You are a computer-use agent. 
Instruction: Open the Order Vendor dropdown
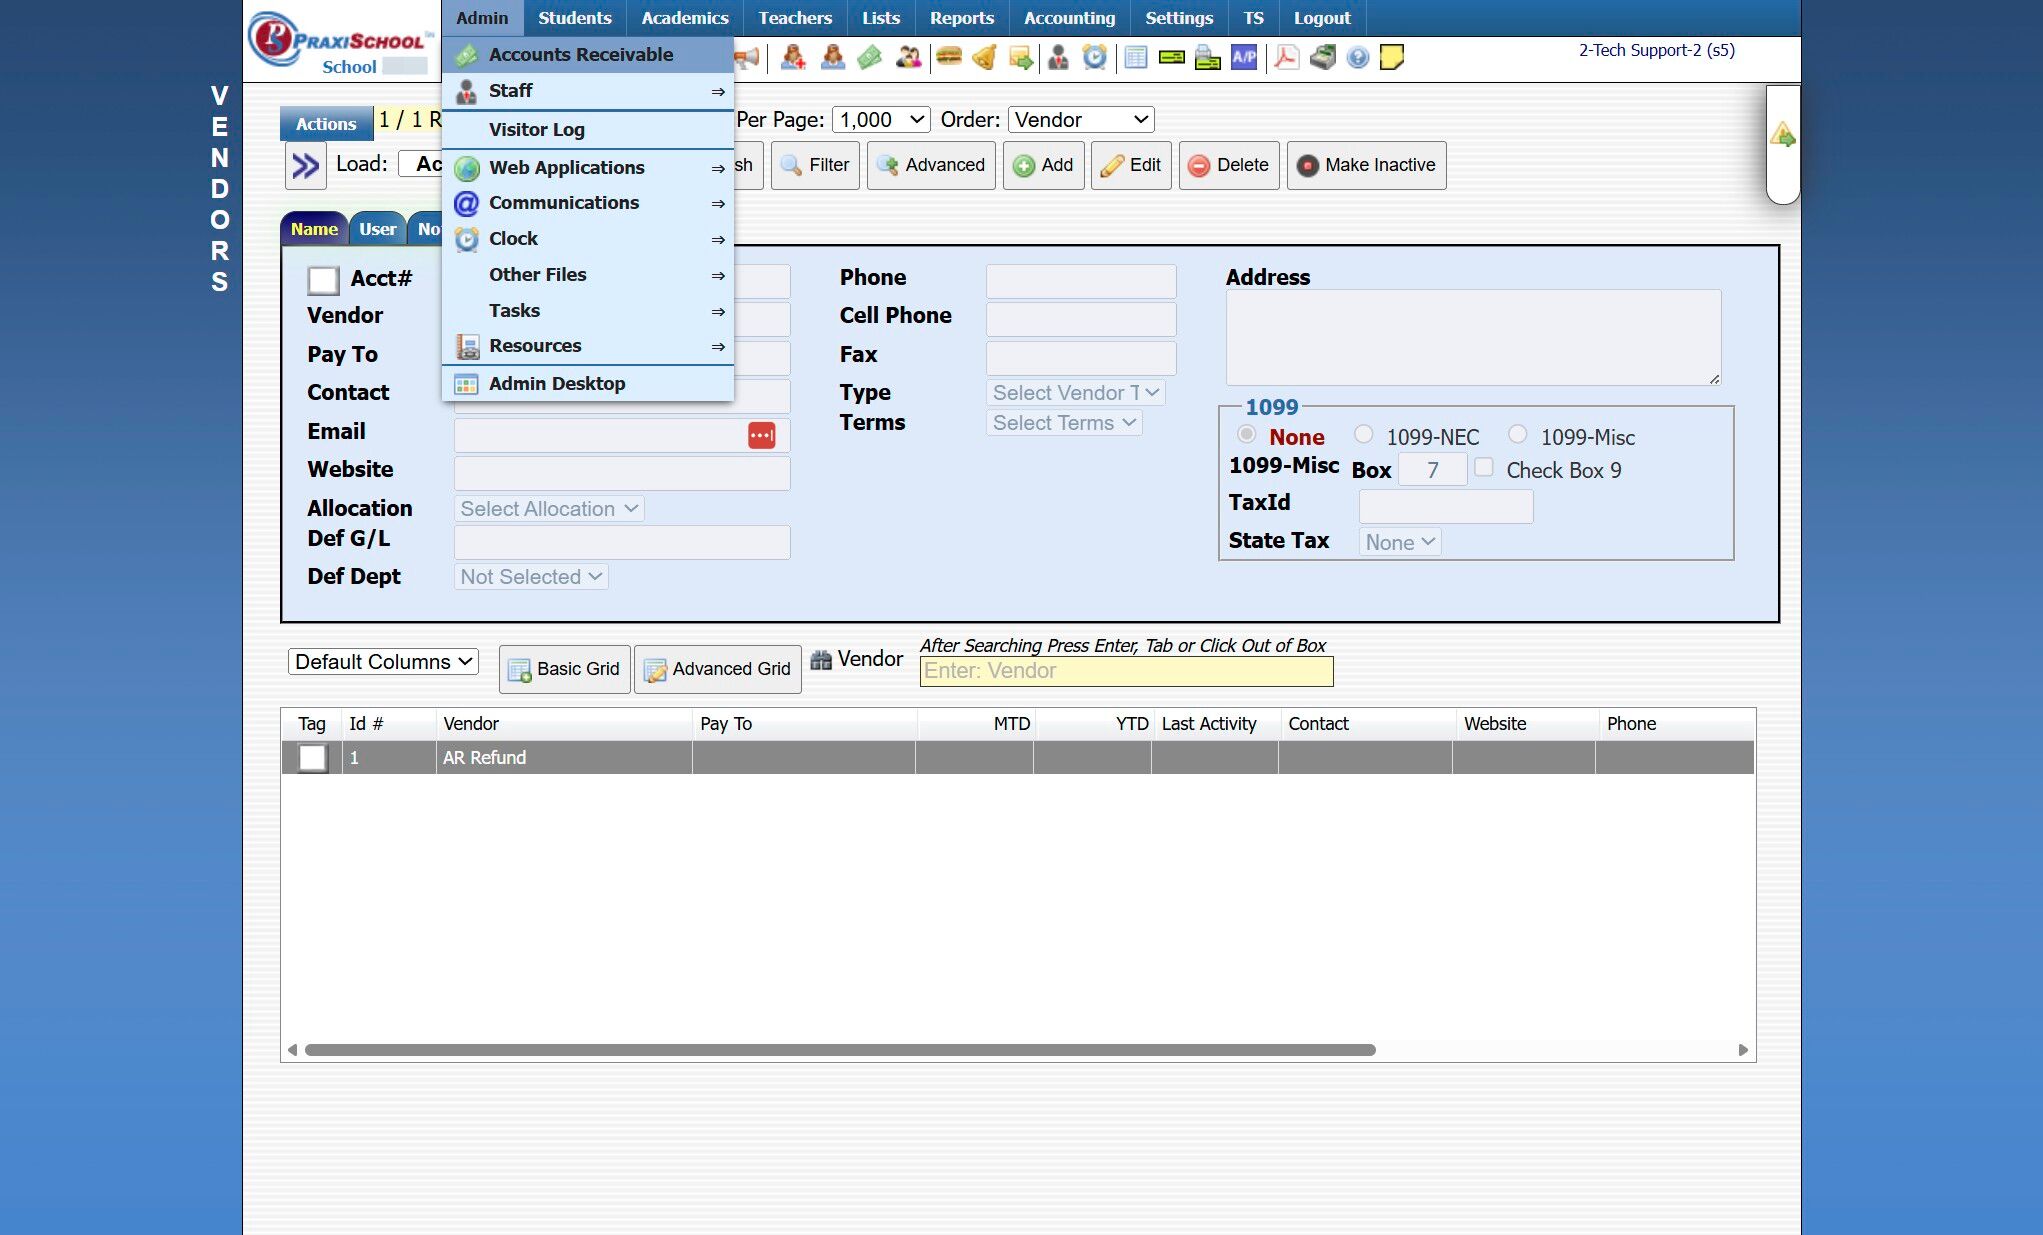[1080, 120]
